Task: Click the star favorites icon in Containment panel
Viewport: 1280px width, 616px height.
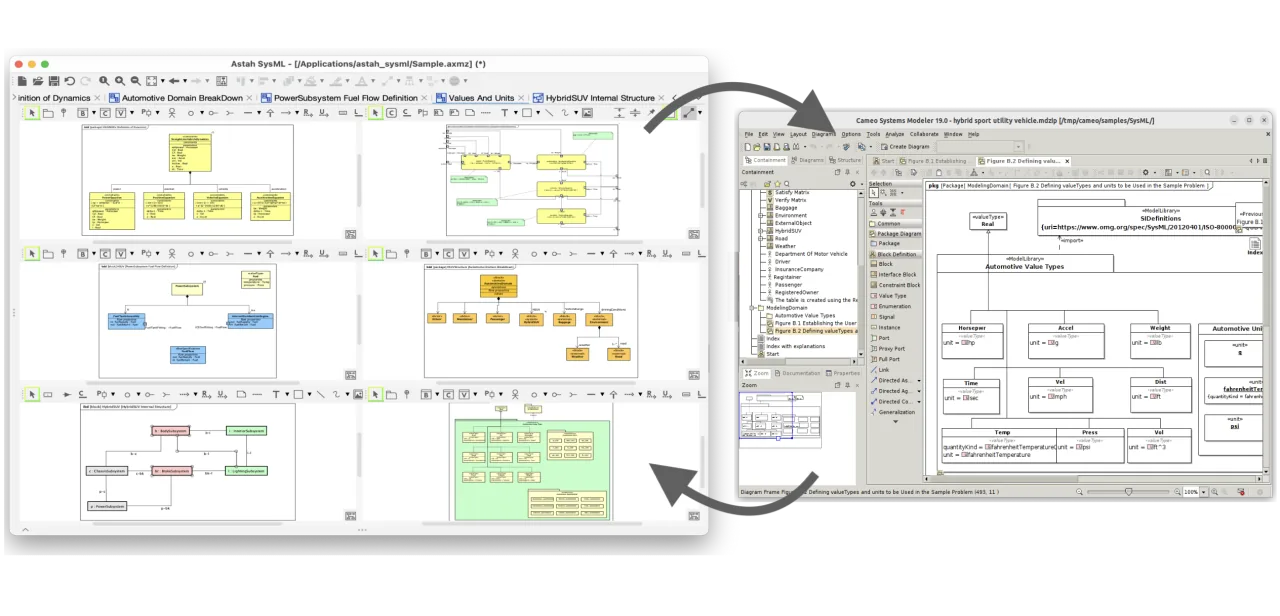Action: pos(777,184)
